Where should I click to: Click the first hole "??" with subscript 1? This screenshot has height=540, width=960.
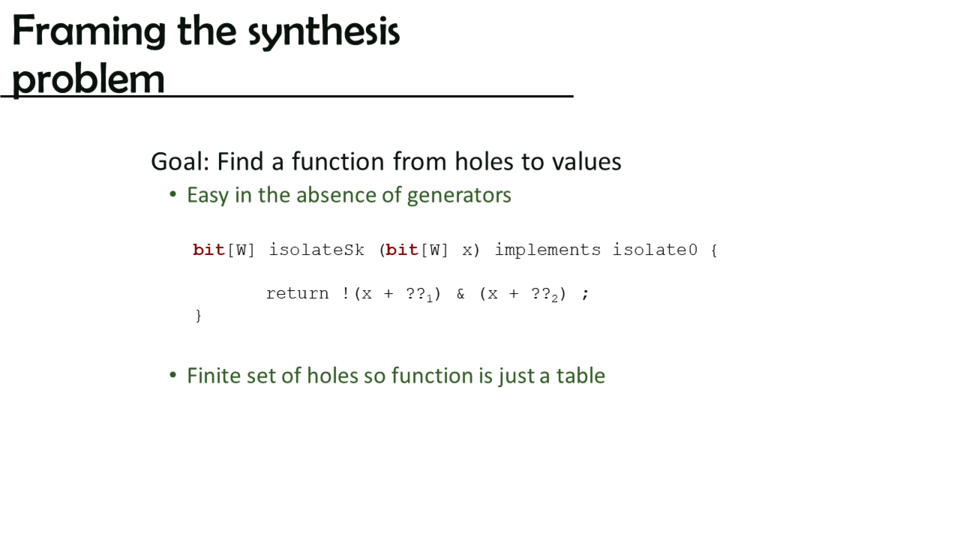pos(419,294)
